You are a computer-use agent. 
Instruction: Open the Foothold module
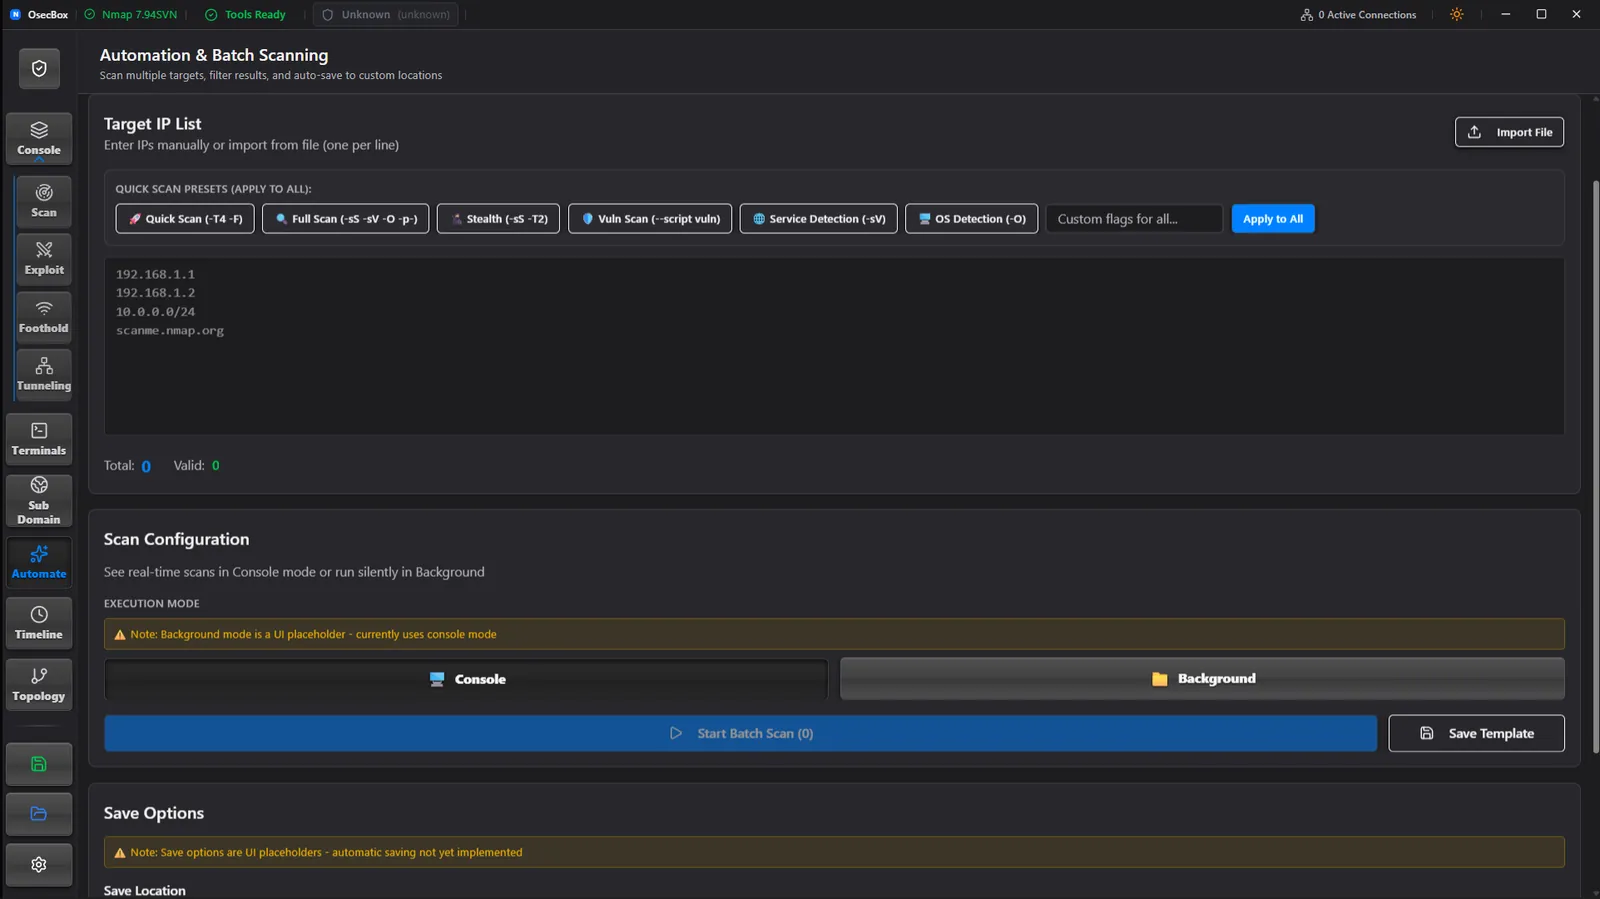tap(44, 317)
